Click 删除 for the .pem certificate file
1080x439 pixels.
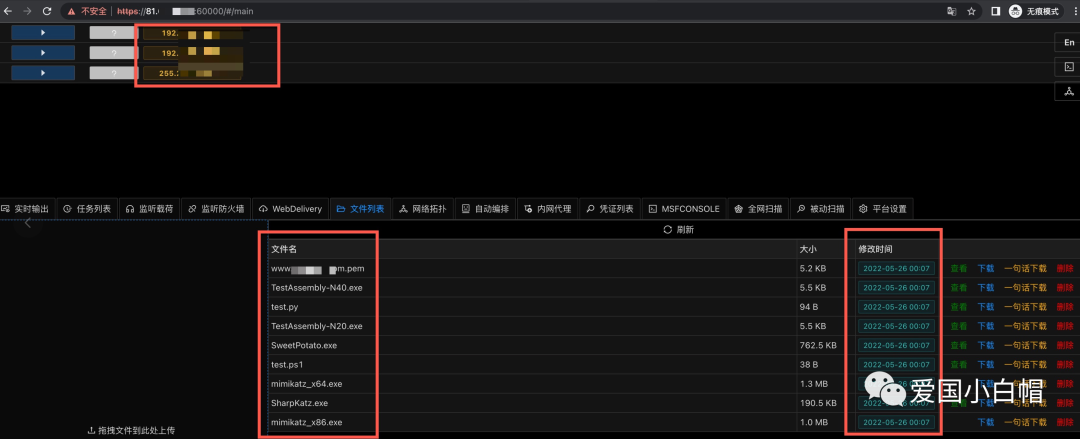tap(1064, 268)
